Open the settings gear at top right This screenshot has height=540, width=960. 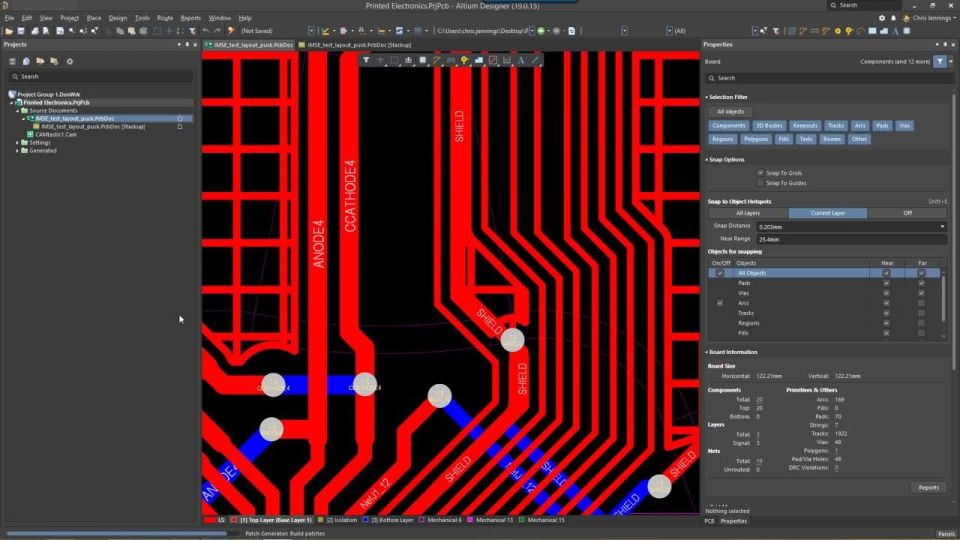click(882, 18)
